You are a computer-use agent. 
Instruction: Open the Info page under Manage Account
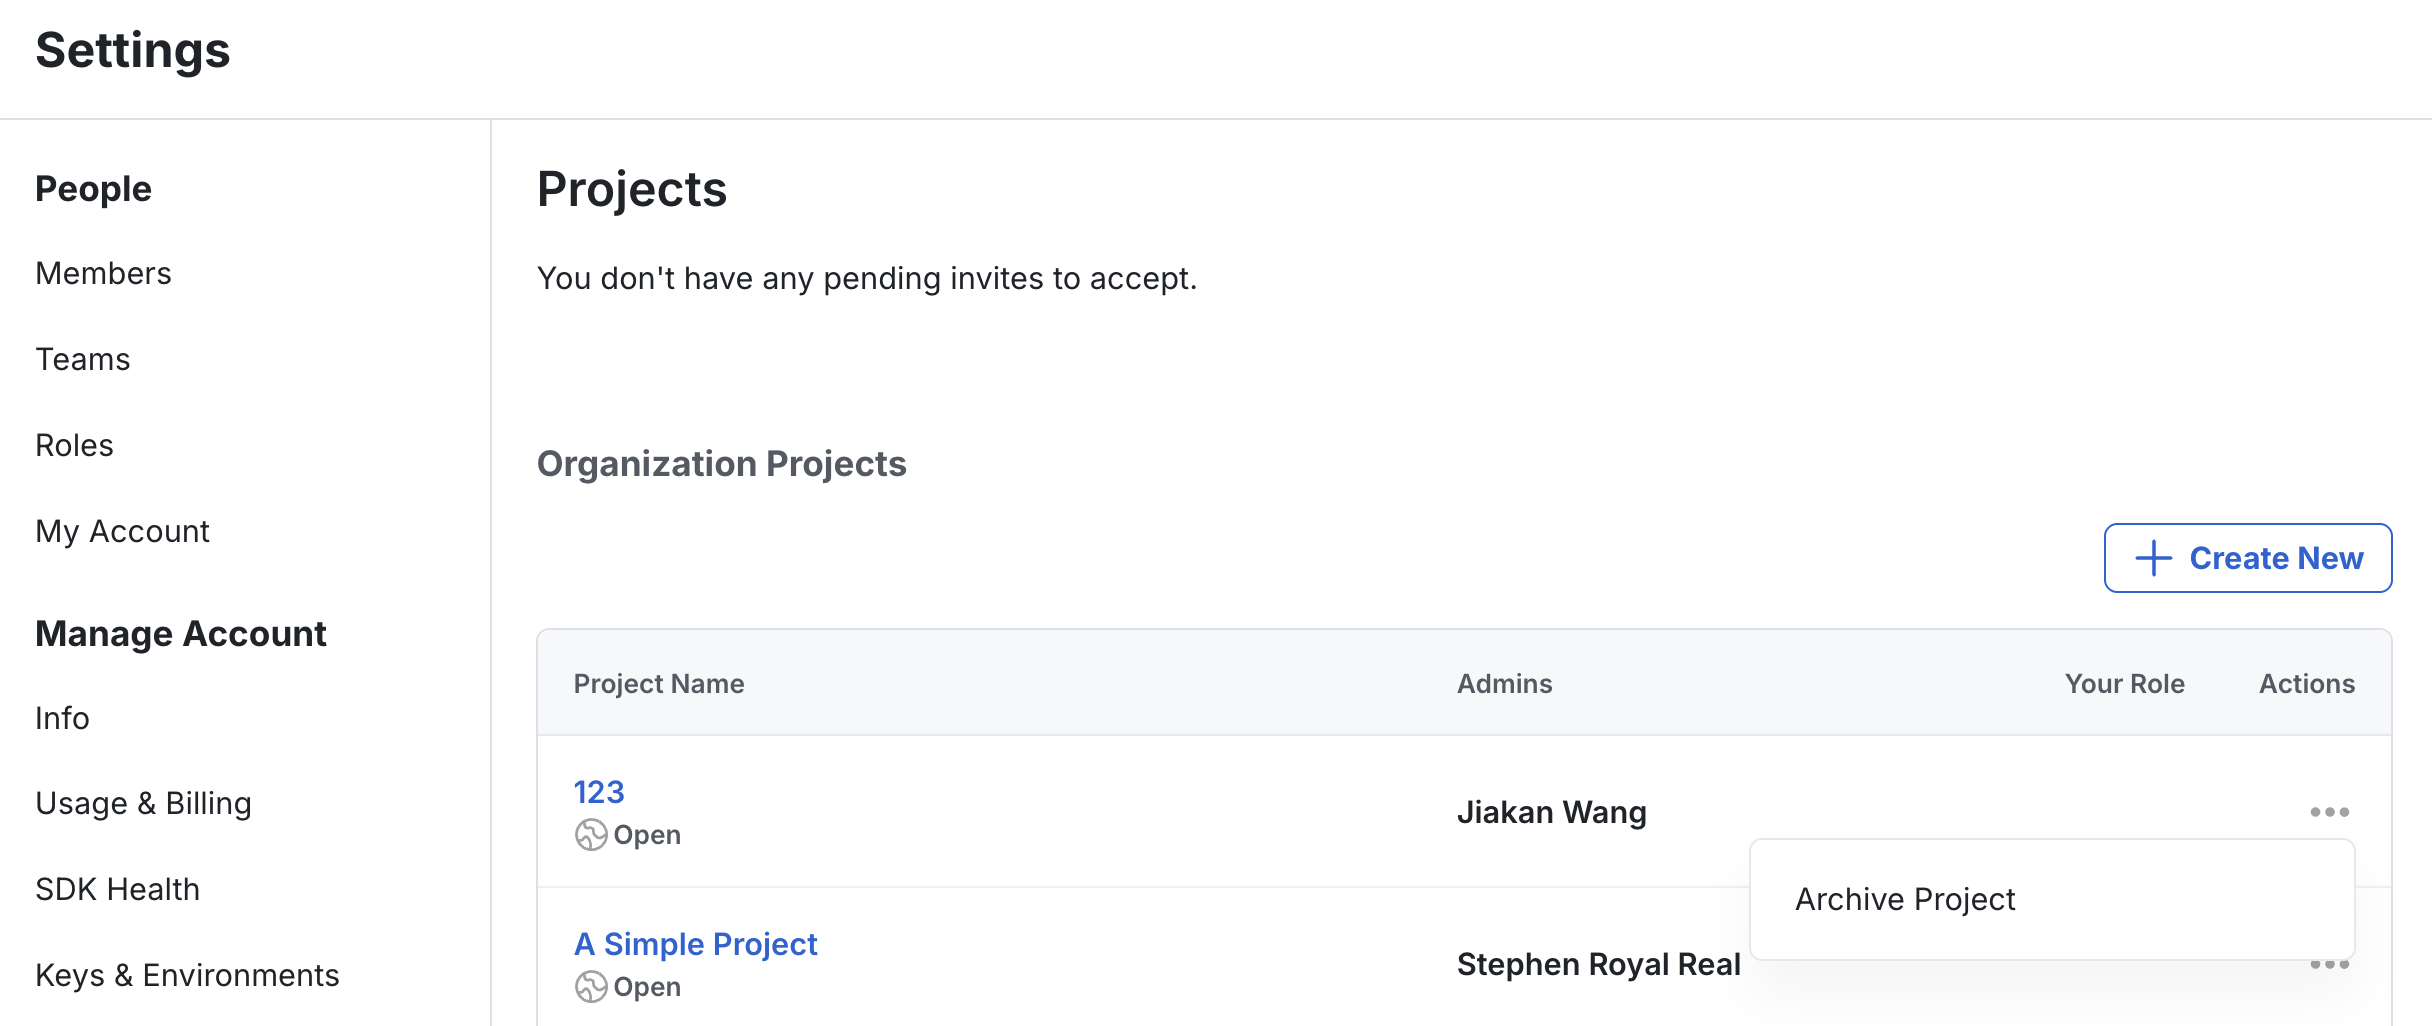coord(62,717)
